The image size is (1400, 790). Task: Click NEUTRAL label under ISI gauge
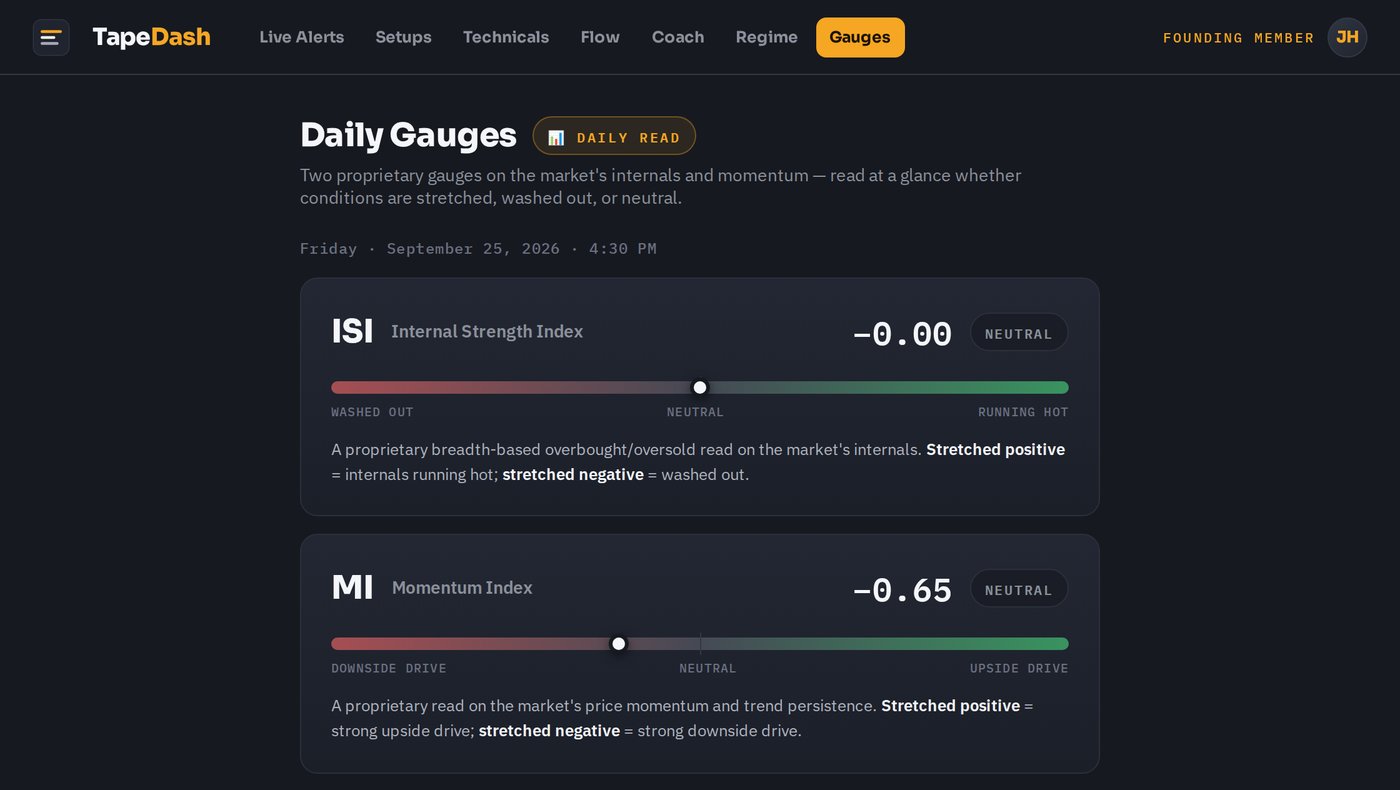[x=695, y=412]
